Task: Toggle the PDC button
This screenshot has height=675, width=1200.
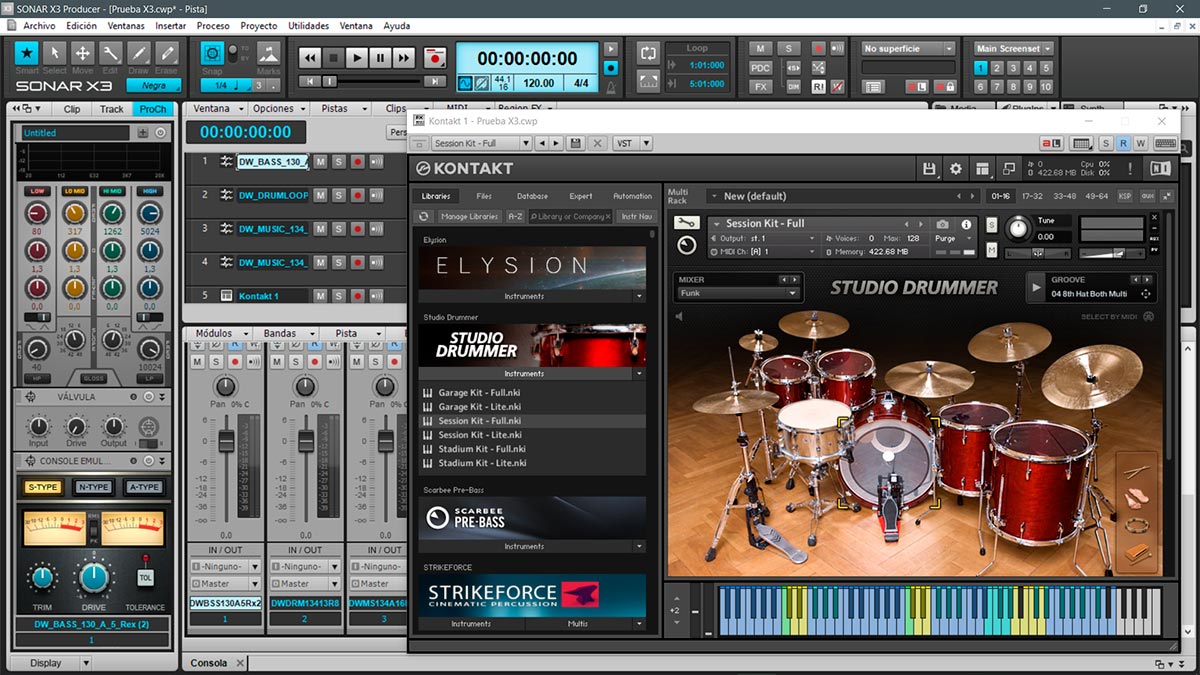Action: coord(761,68)
